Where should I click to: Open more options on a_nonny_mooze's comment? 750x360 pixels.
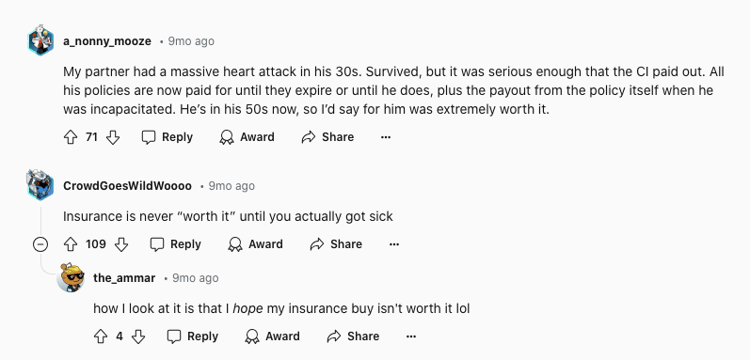tap(386, 138)
